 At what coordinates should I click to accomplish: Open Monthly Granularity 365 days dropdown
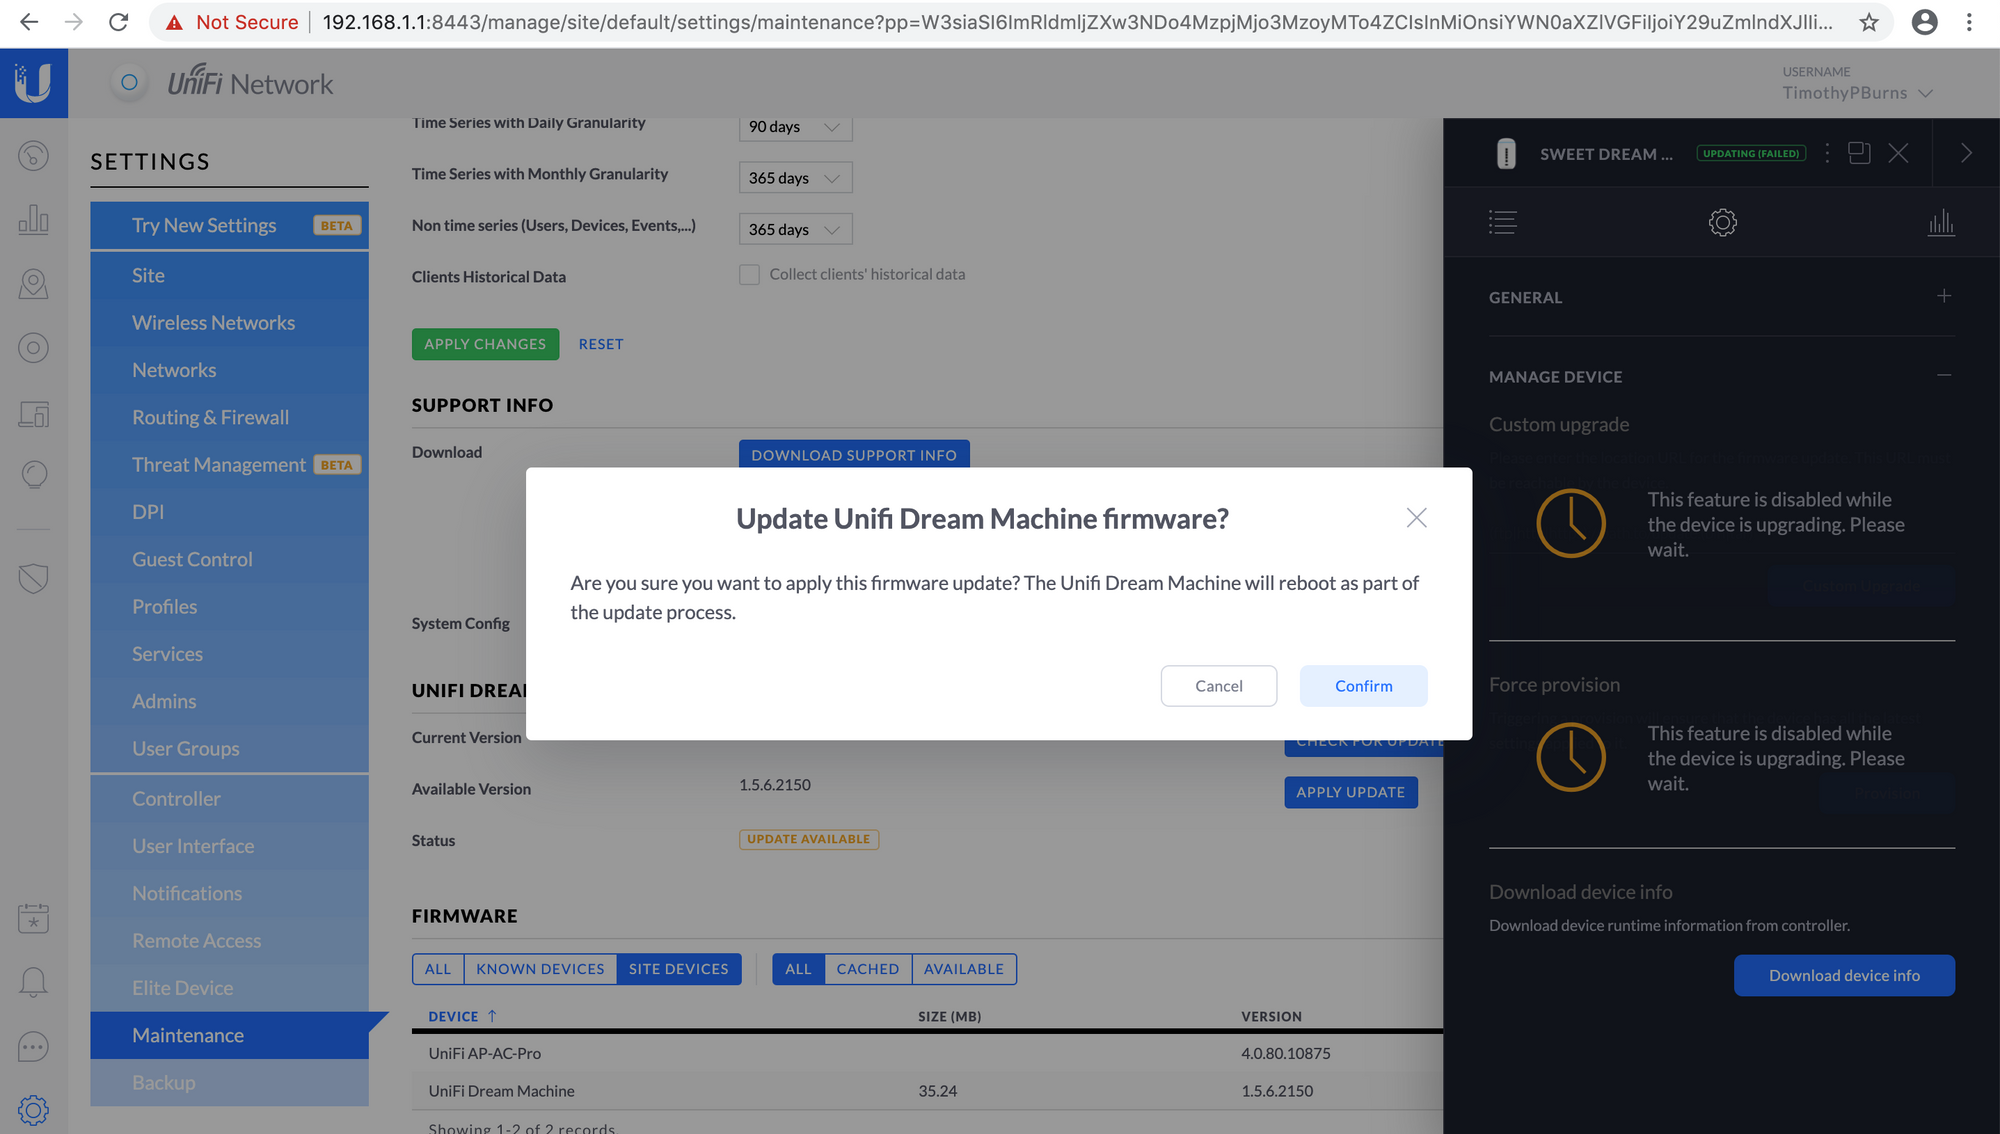[x=795, y=178]
